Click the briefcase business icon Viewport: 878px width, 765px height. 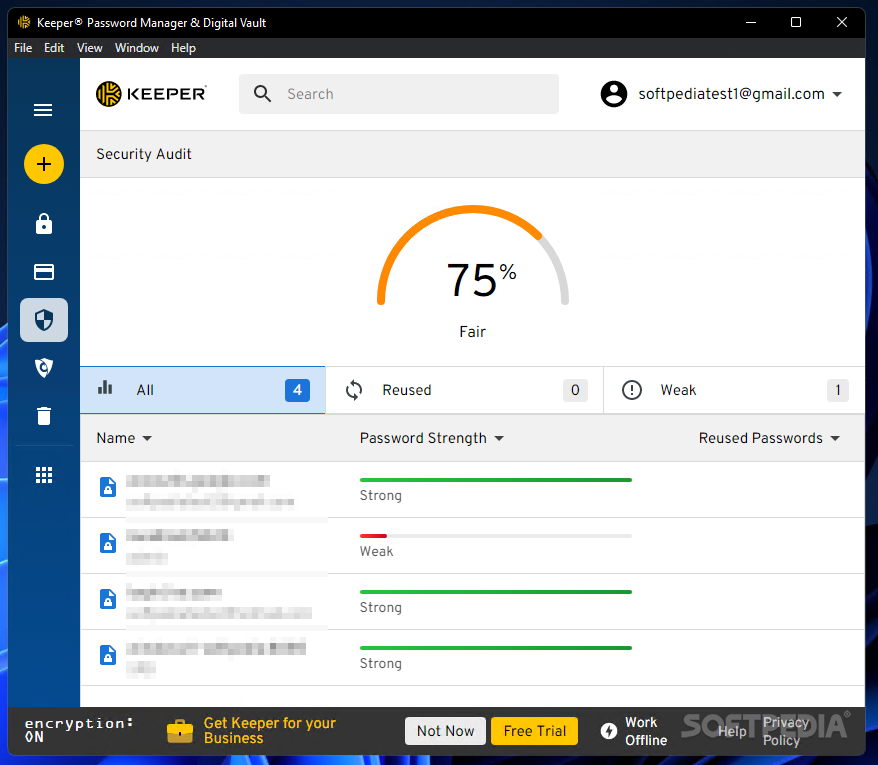pos(180,731)
